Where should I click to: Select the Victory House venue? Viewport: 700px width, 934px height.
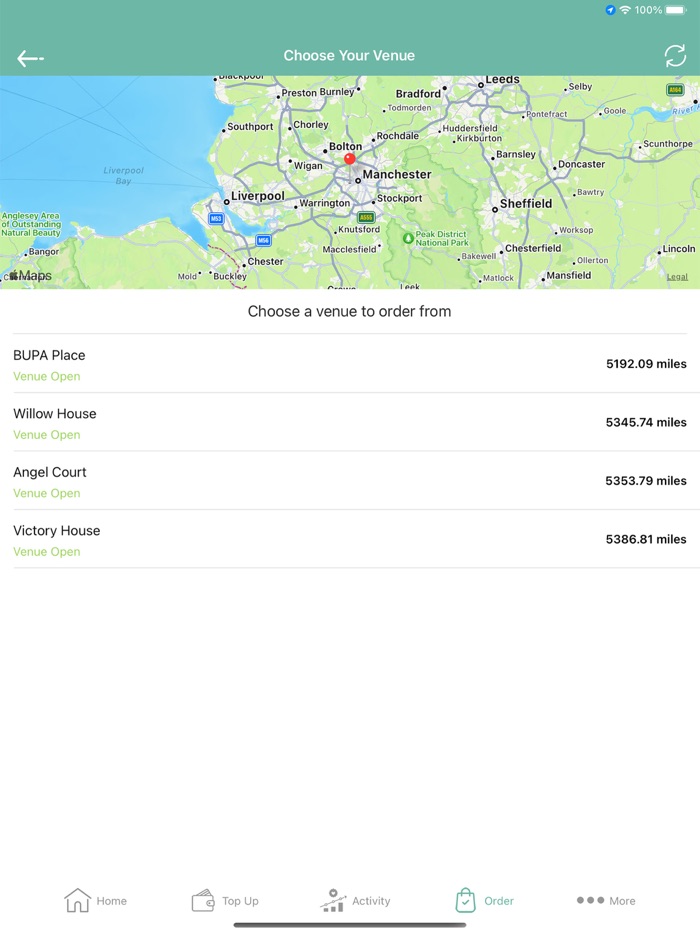(x=350, y=539)
